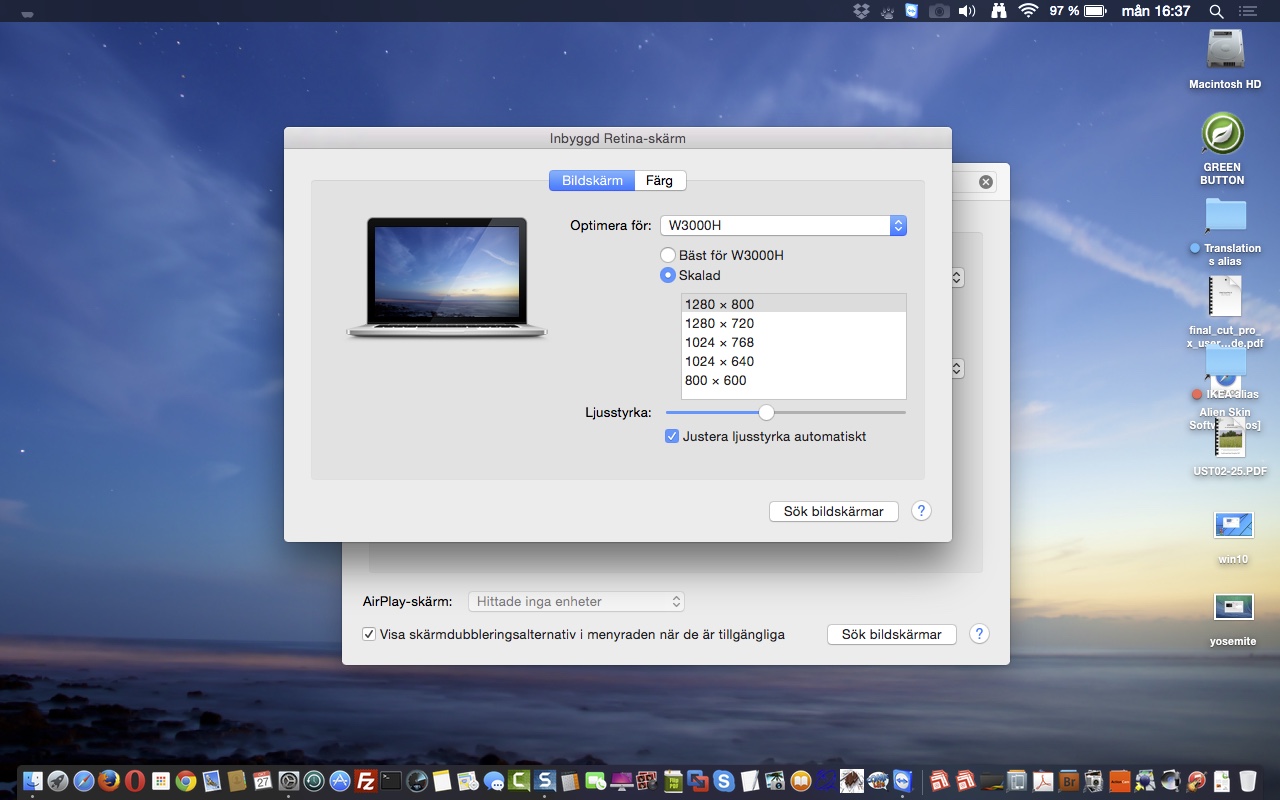Open the Dropbox menu bar icon
This screenshot has height=800, width=1280.
[860, 11]
